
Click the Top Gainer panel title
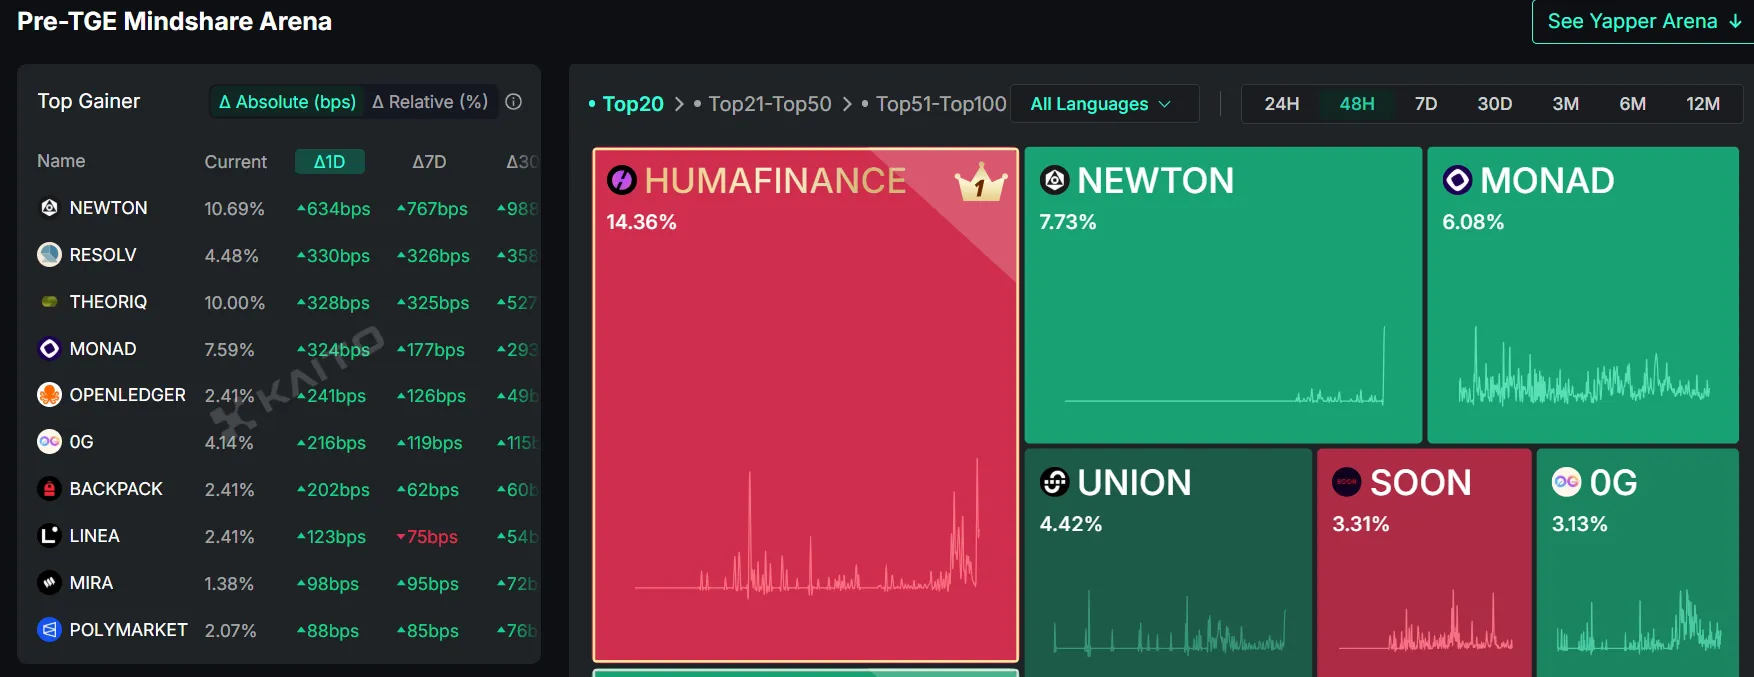(88, 101)
